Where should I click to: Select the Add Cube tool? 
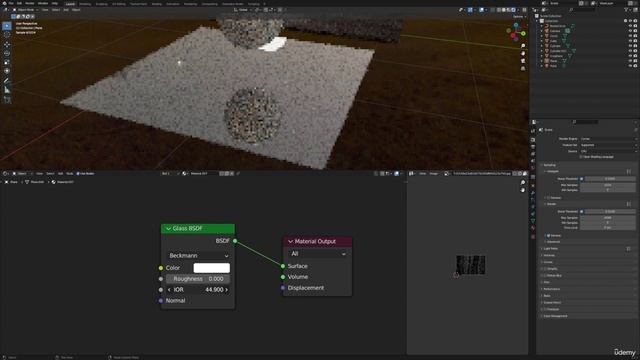click(x=7, y=99)
